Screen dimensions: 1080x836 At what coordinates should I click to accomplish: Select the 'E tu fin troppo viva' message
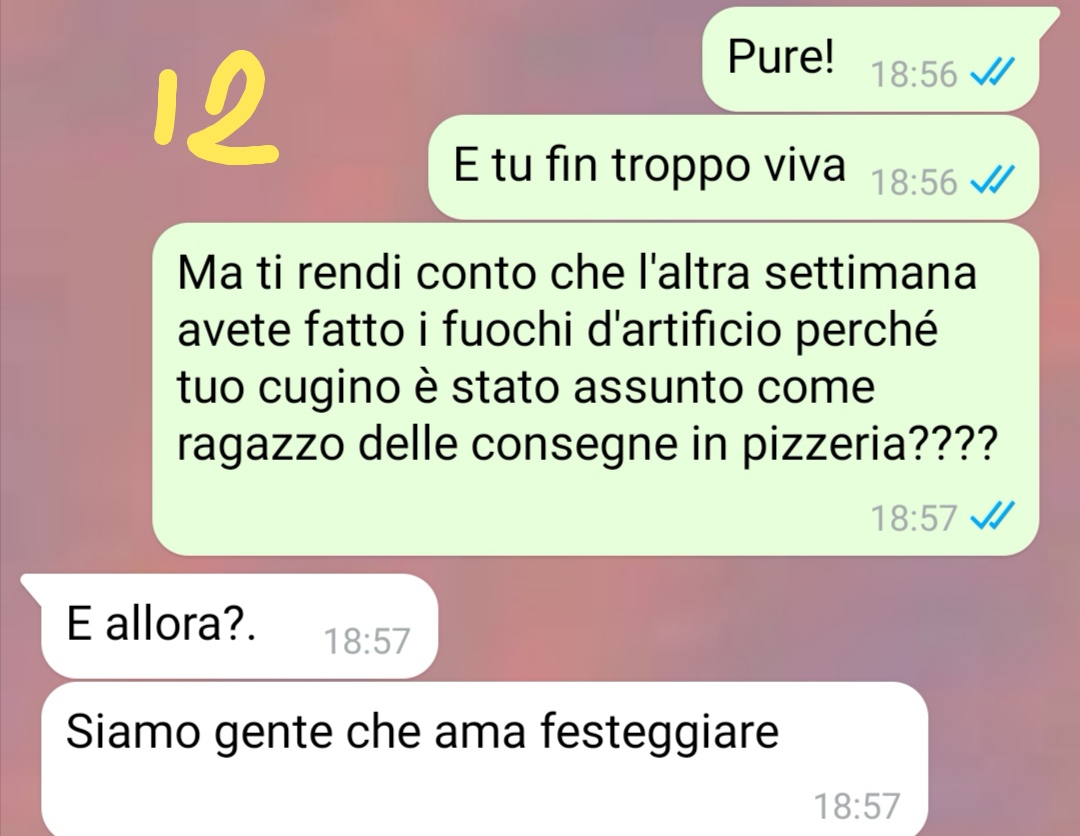click(x=734, y=167)
